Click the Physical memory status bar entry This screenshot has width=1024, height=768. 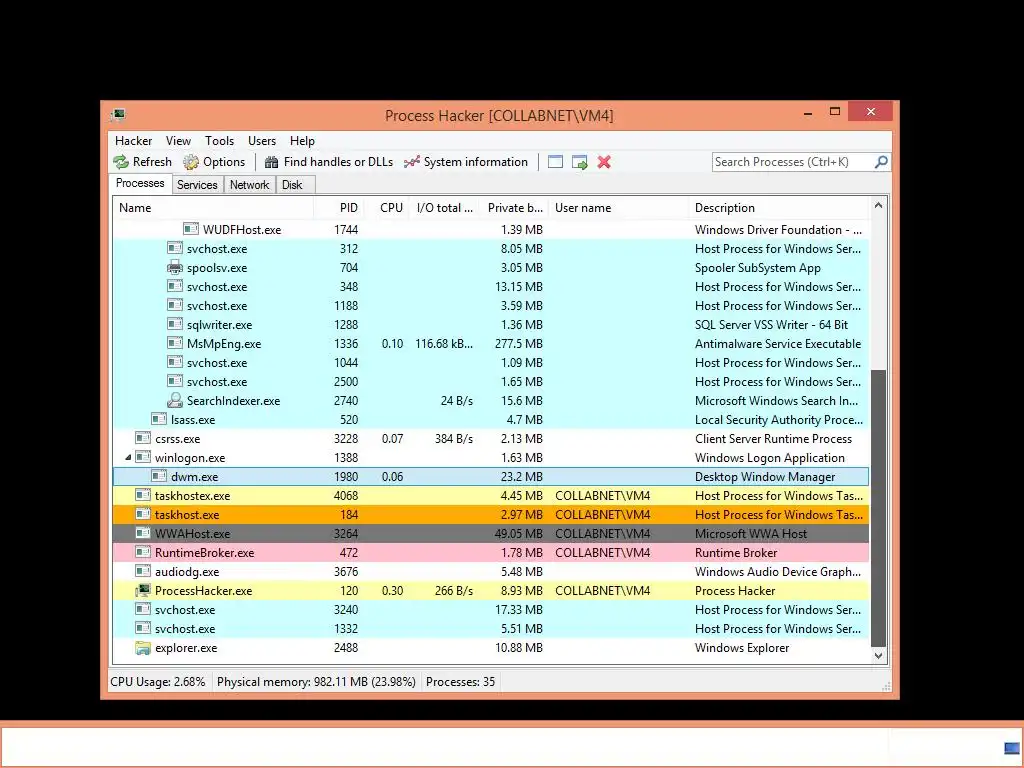[x=316, y=682]
